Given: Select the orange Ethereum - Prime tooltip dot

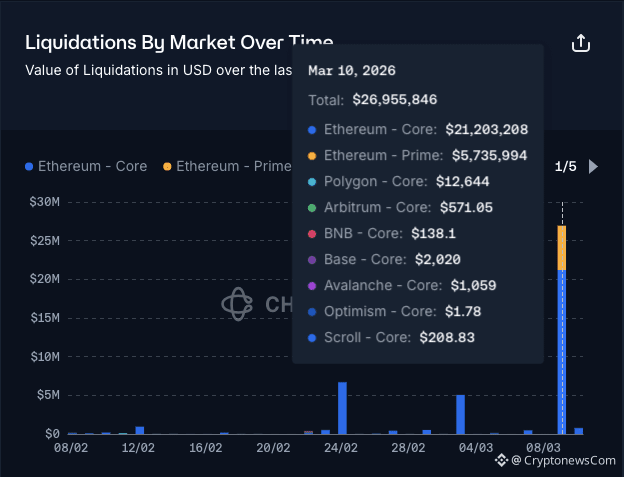Looking at the screenshot, I should pos(313,156).
